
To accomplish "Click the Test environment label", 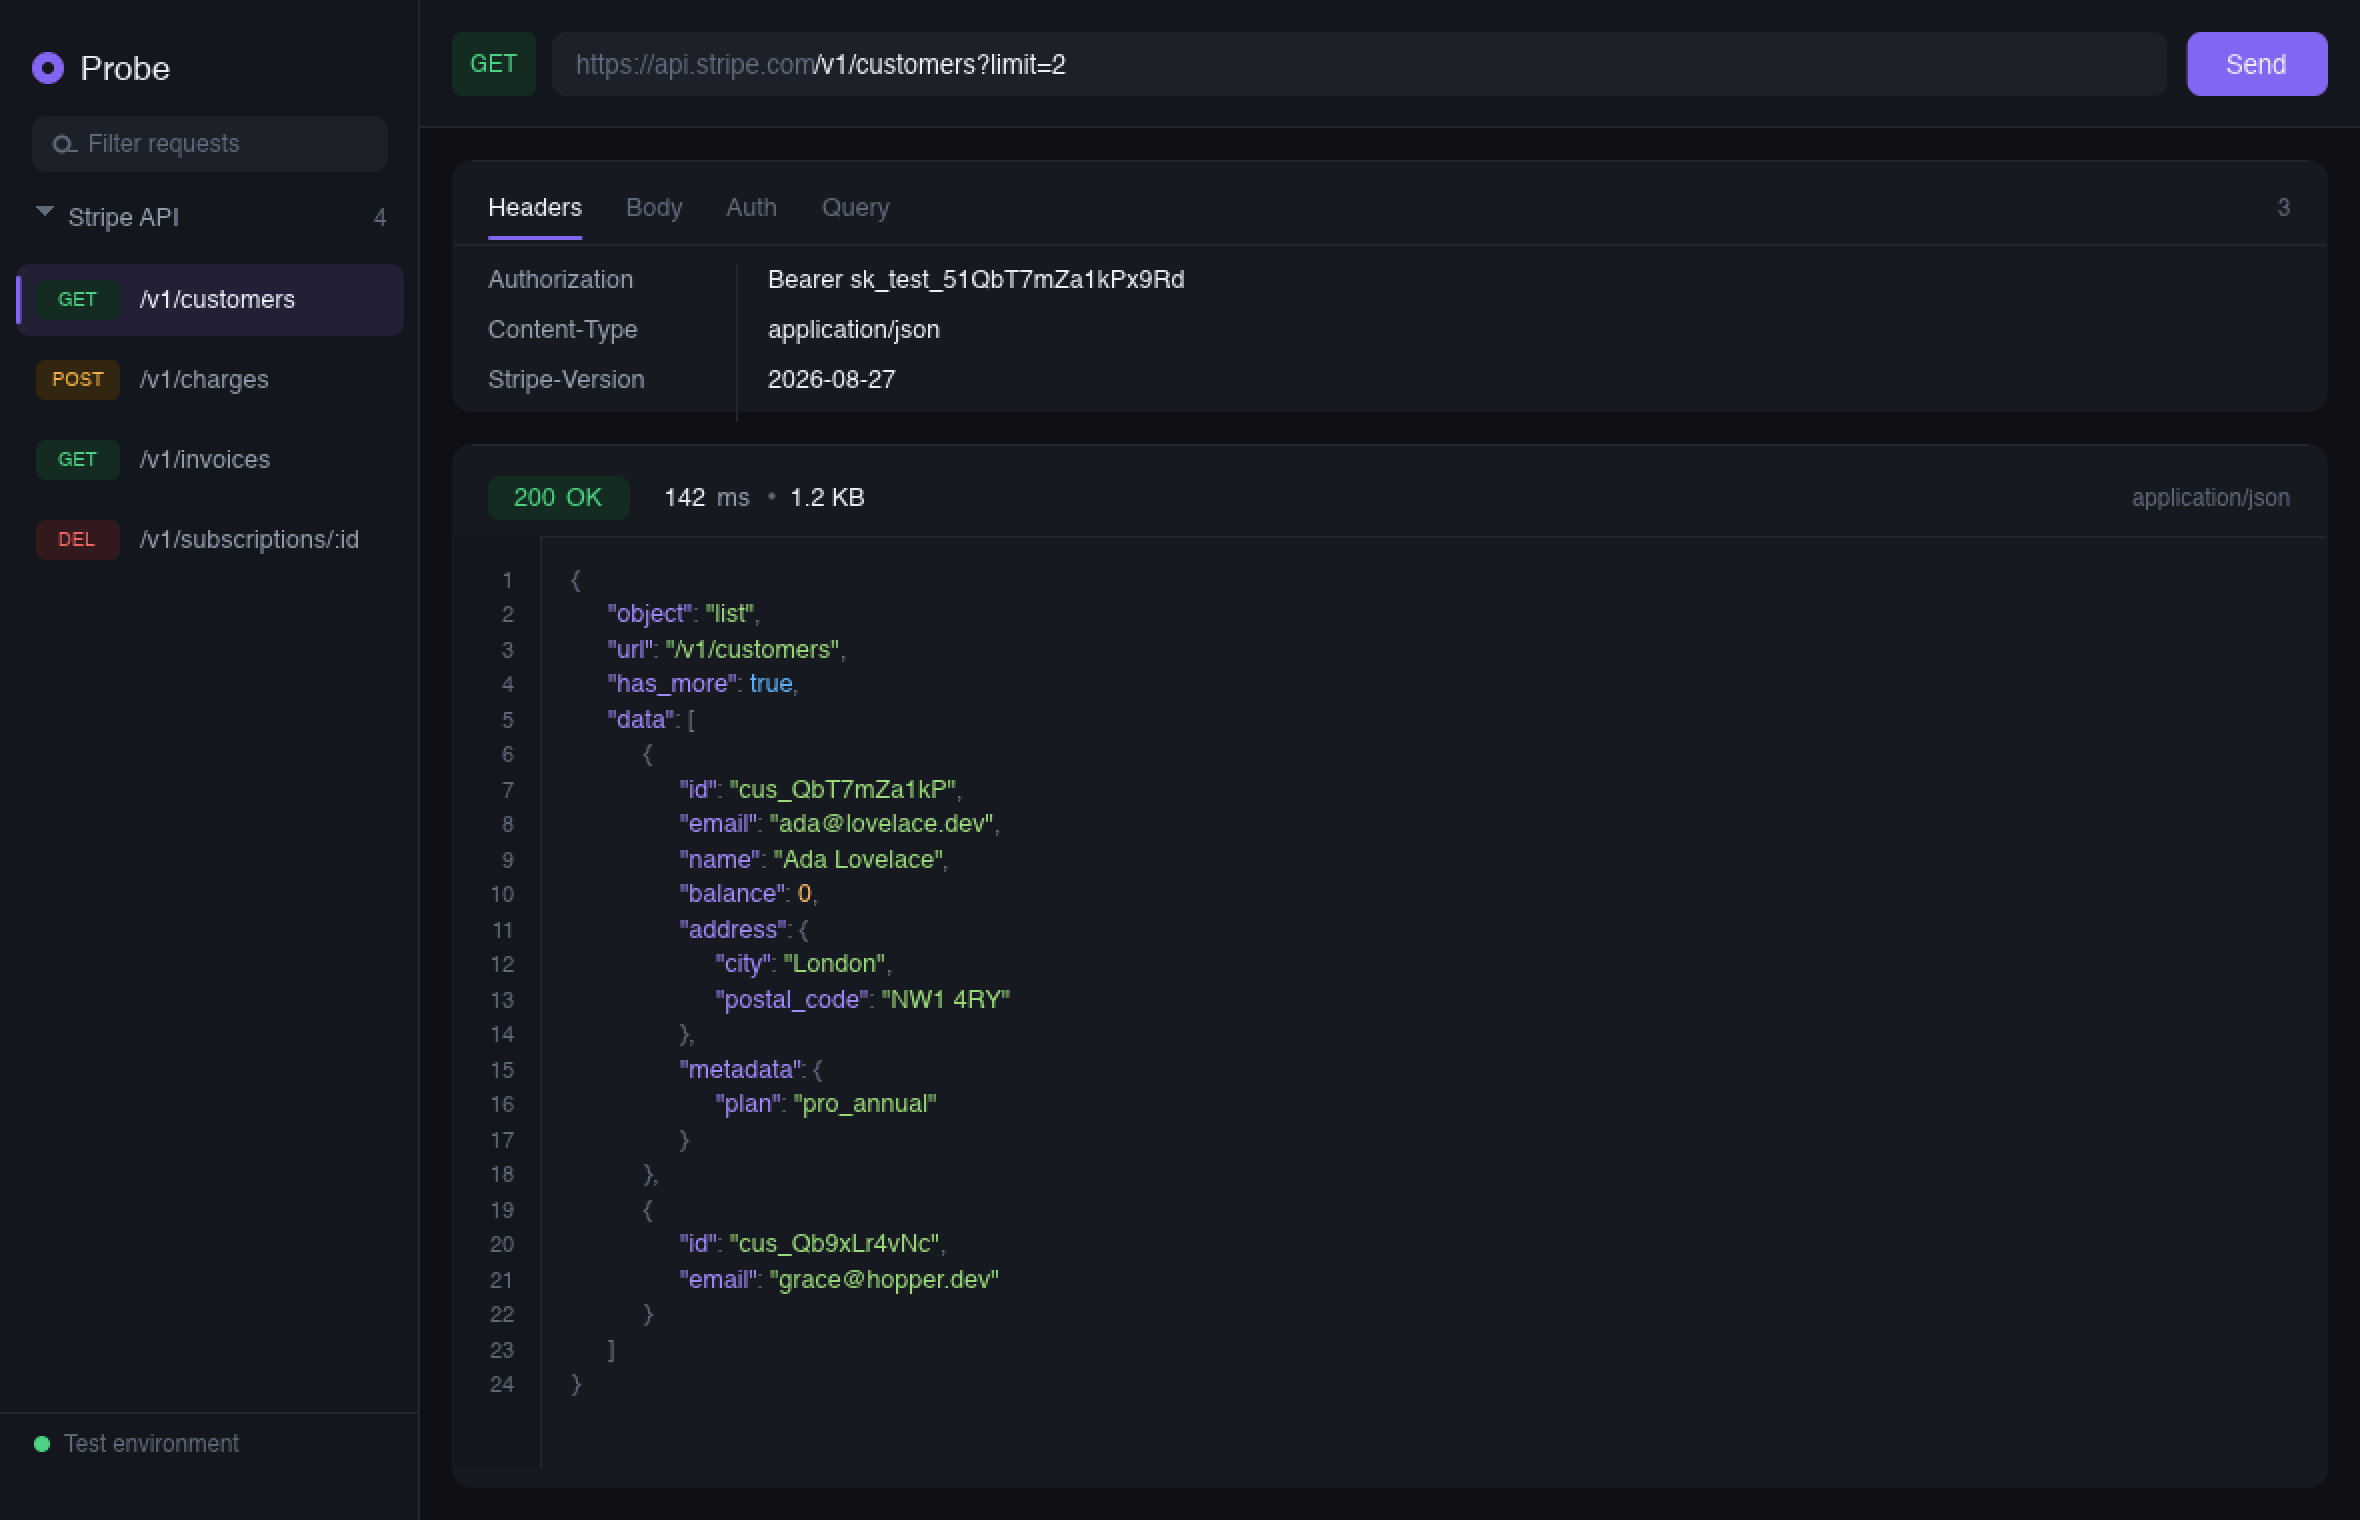I will pyautogui.click(x=151, y=1443).
